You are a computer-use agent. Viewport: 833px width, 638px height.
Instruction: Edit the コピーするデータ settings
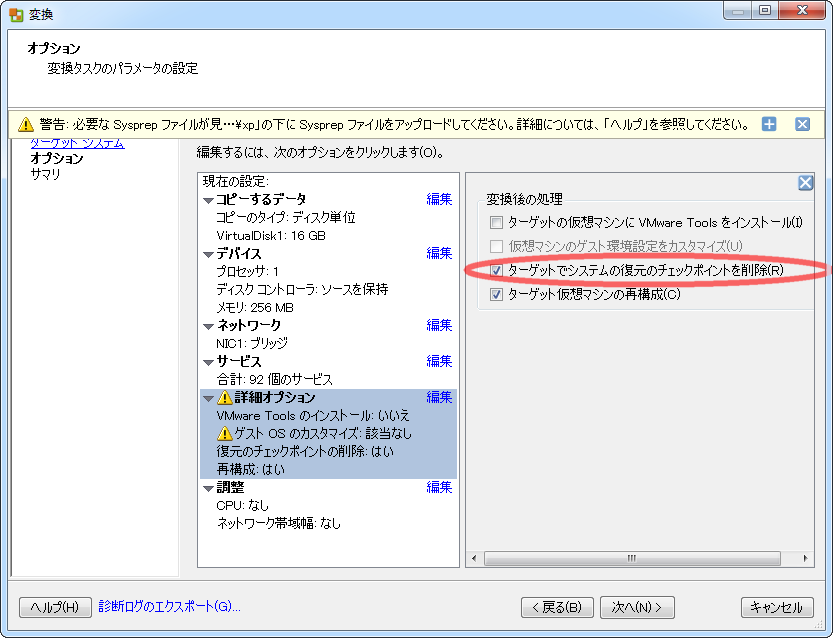coord(439,199)
